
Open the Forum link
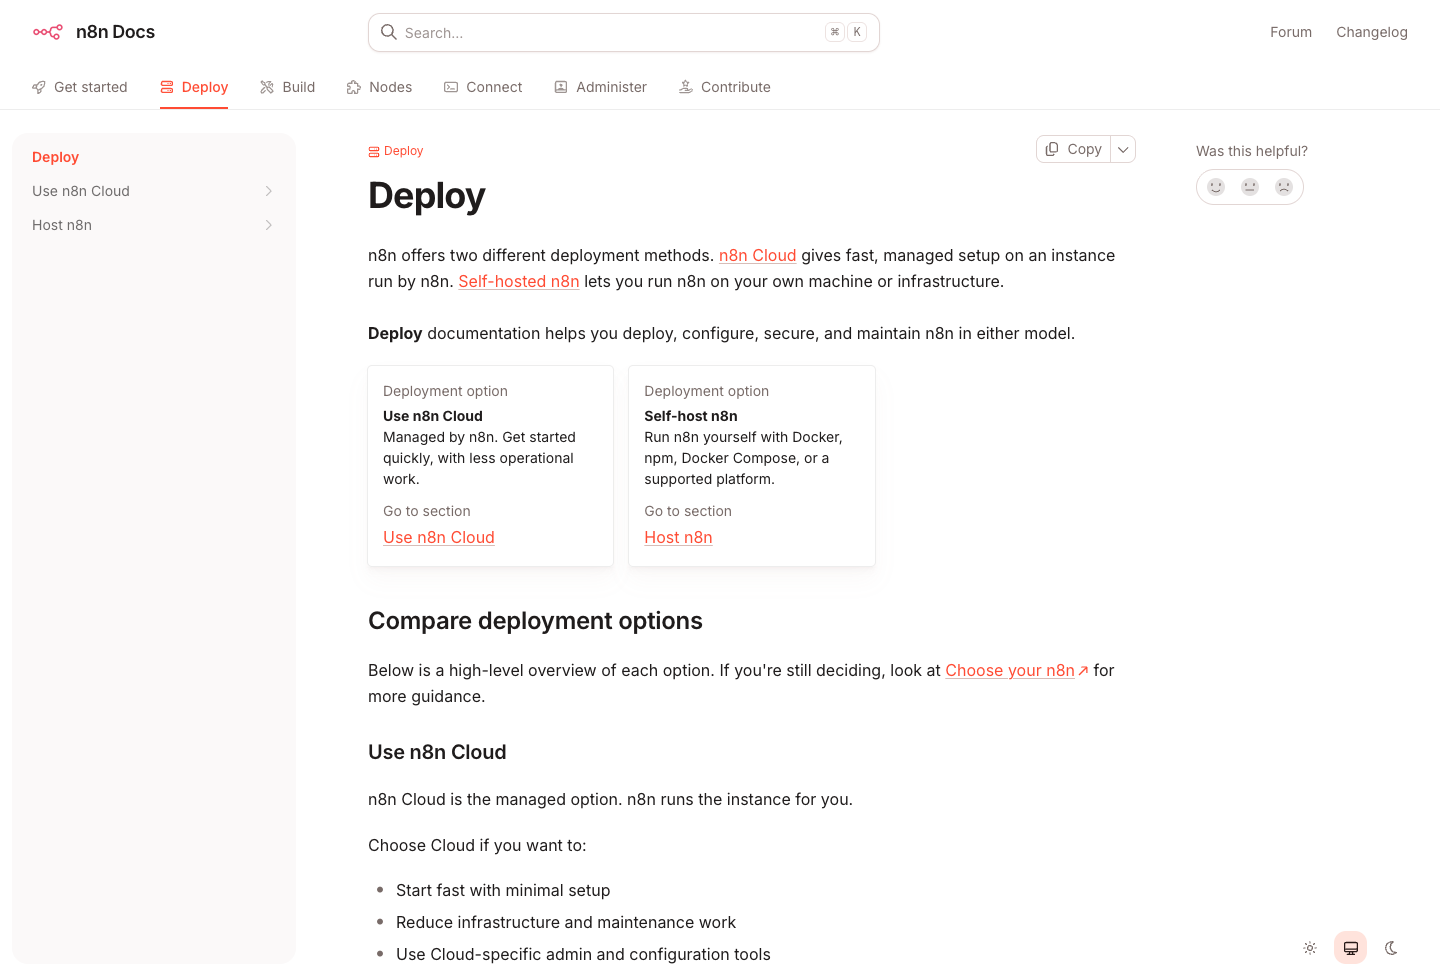(1291, 32)
